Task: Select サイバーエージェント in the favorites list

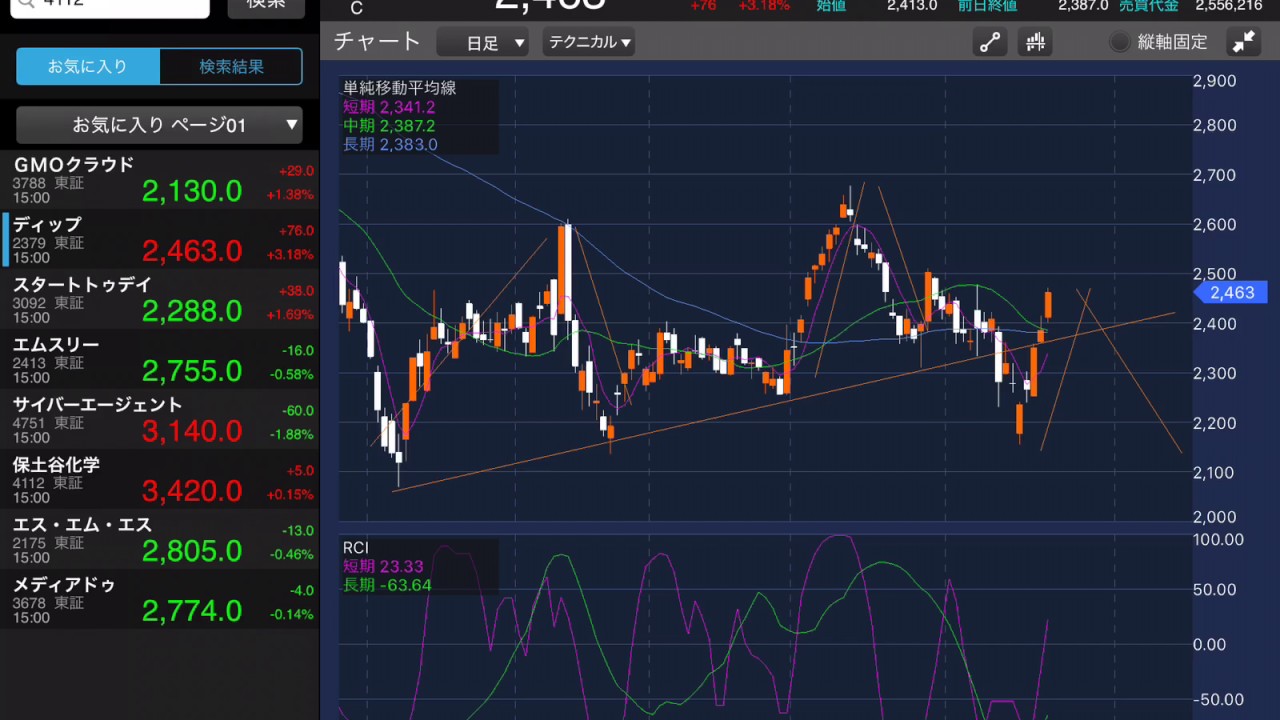Action: [159, 420]
